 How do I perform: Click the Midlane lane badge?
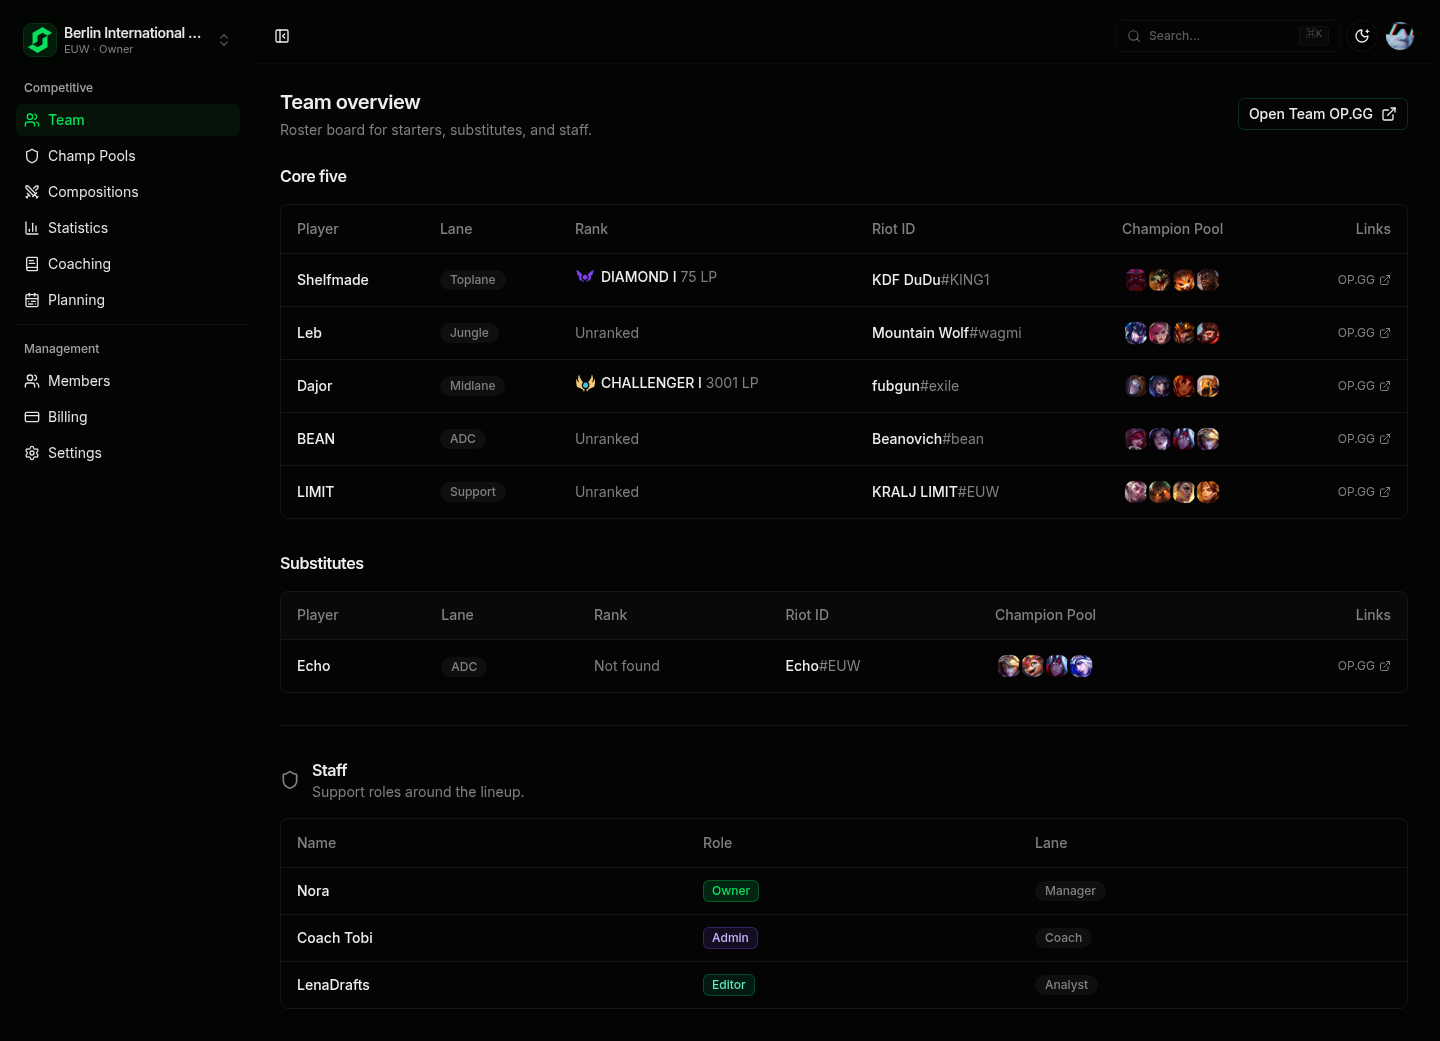pos(473,386)
